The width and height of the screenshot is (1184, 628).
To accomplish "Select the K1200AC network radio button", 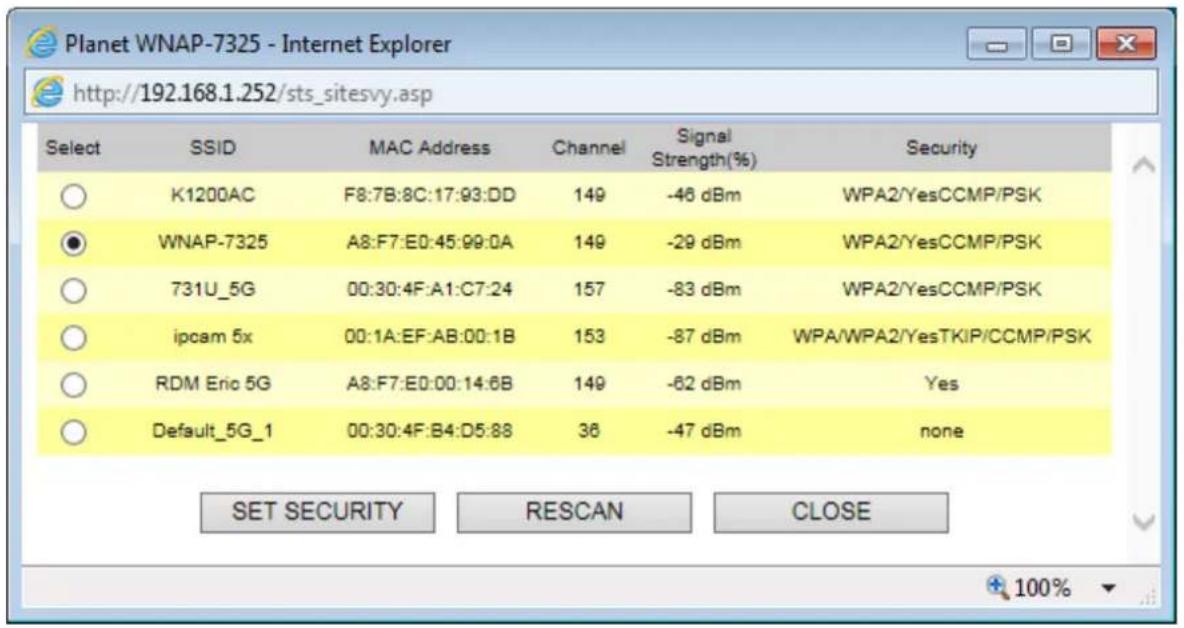I will click(x=73, y=197).
